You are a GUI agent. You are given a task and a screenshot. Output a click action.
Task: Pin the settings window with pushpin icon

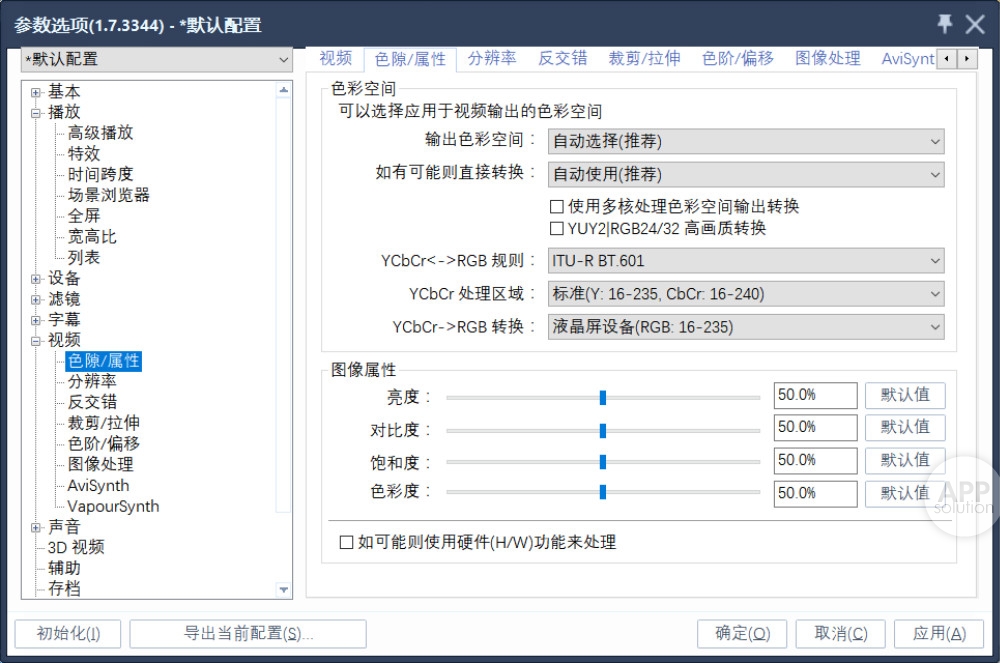pyautogui.click(x=944, y=24)
